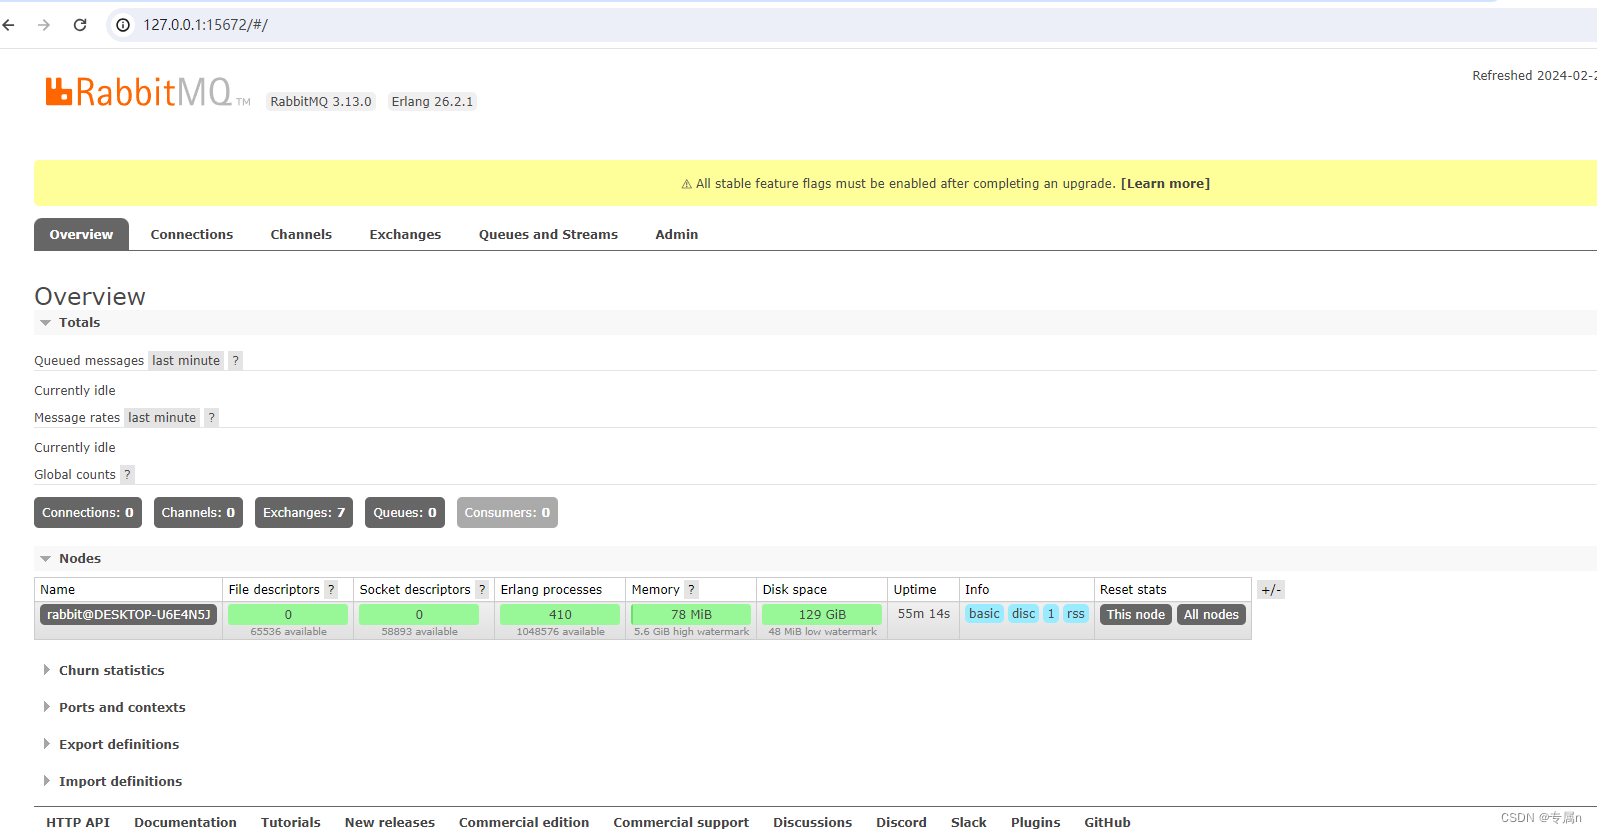This screenshot has width=1597, height=833.
Task: Click the RabbitMQ 3.13.0 version label
Action: point(321,102)
